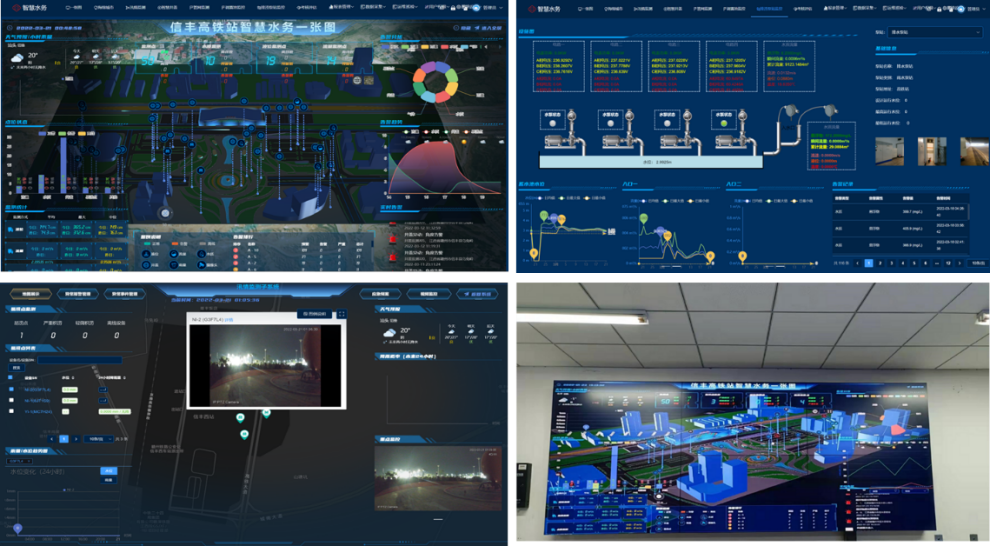This screenshot has width=990, height=546.
Task: Select the underlined active tab in the pump window navbar
Action: pyautogui.click(x=769, y=9)
